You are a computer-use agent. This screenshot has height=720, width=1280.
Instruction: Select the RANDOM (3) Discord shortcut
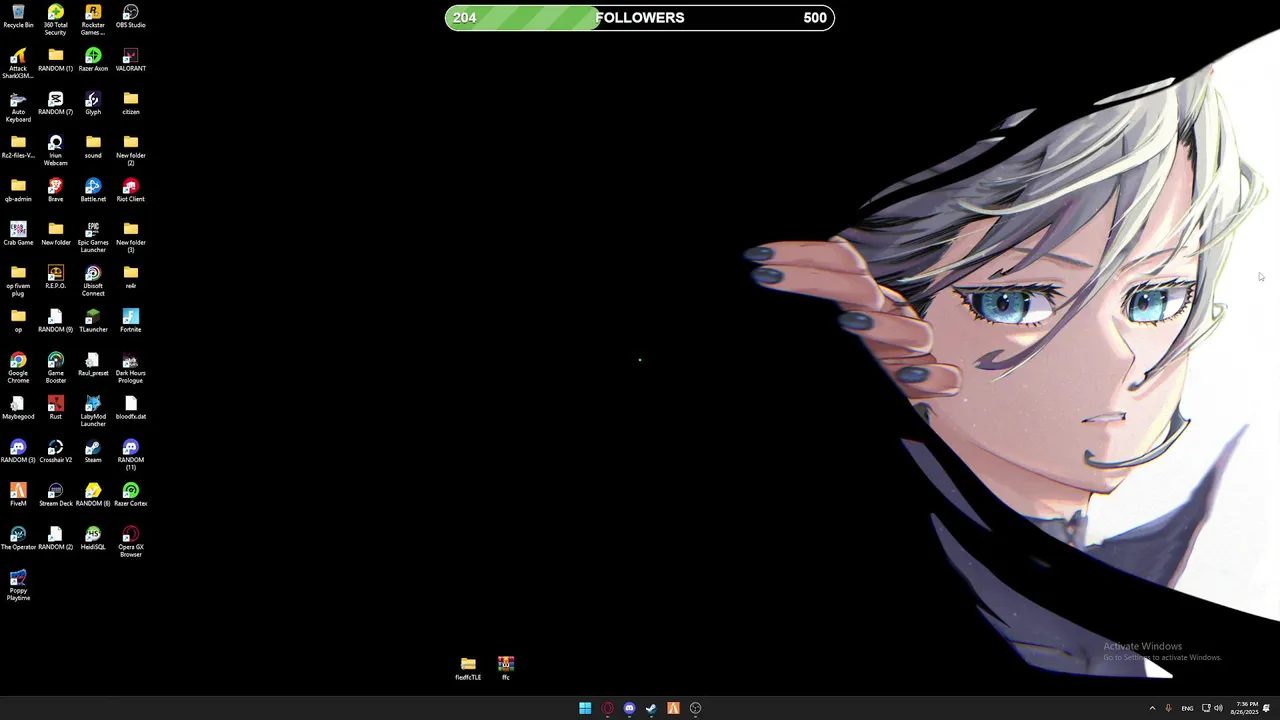pos(18,452)
